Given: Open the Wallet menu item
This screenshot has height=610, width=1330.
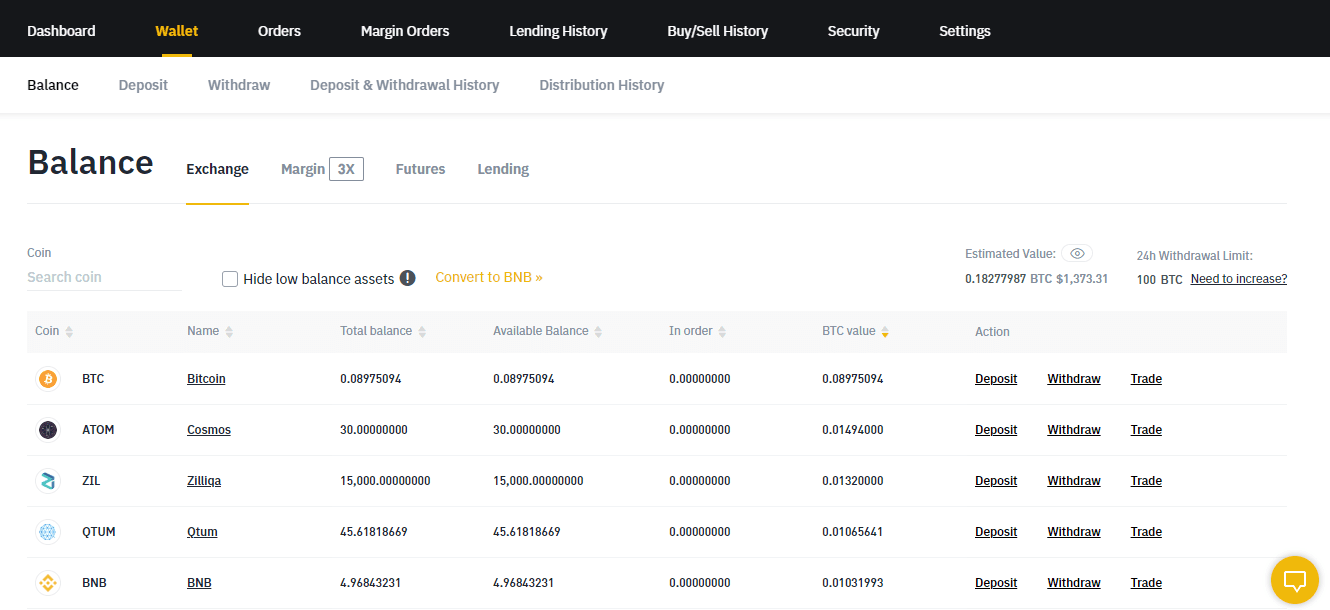Looking at the screenshot, I should click(x=177, y=31).
